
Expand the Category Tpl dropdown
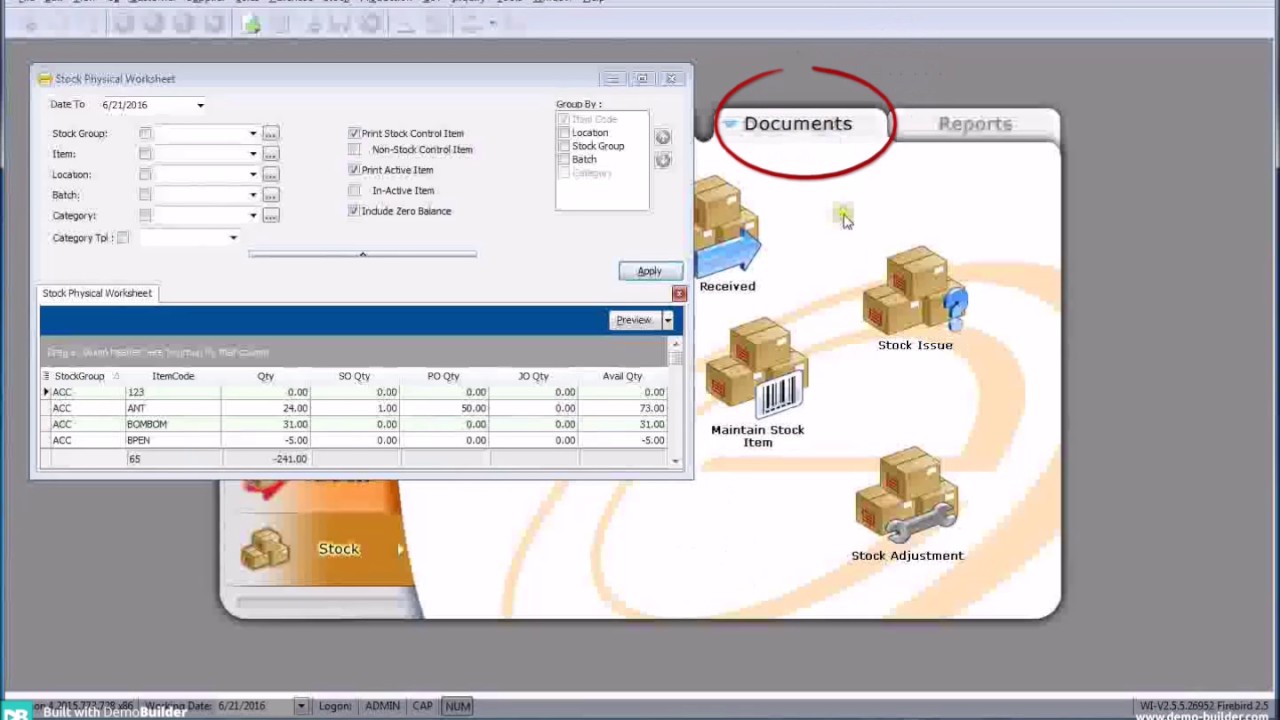click(233, 238)
